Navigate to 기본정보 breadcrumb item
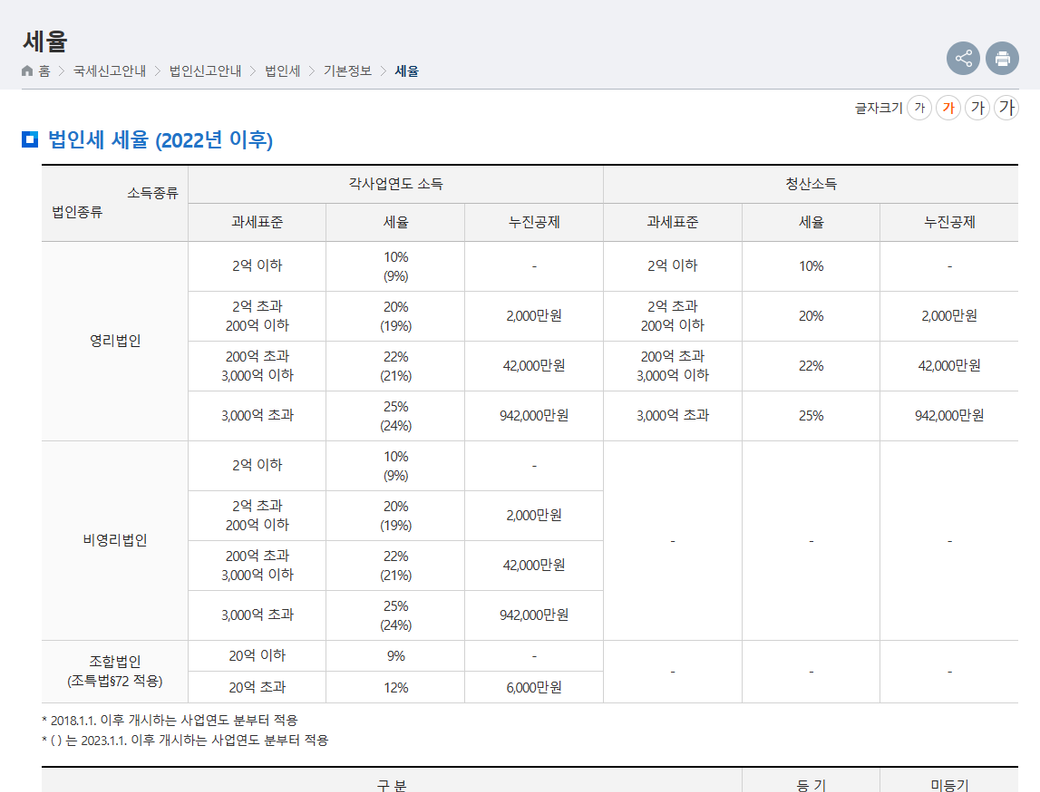1040x792 pixels. (x=347, y=71)
